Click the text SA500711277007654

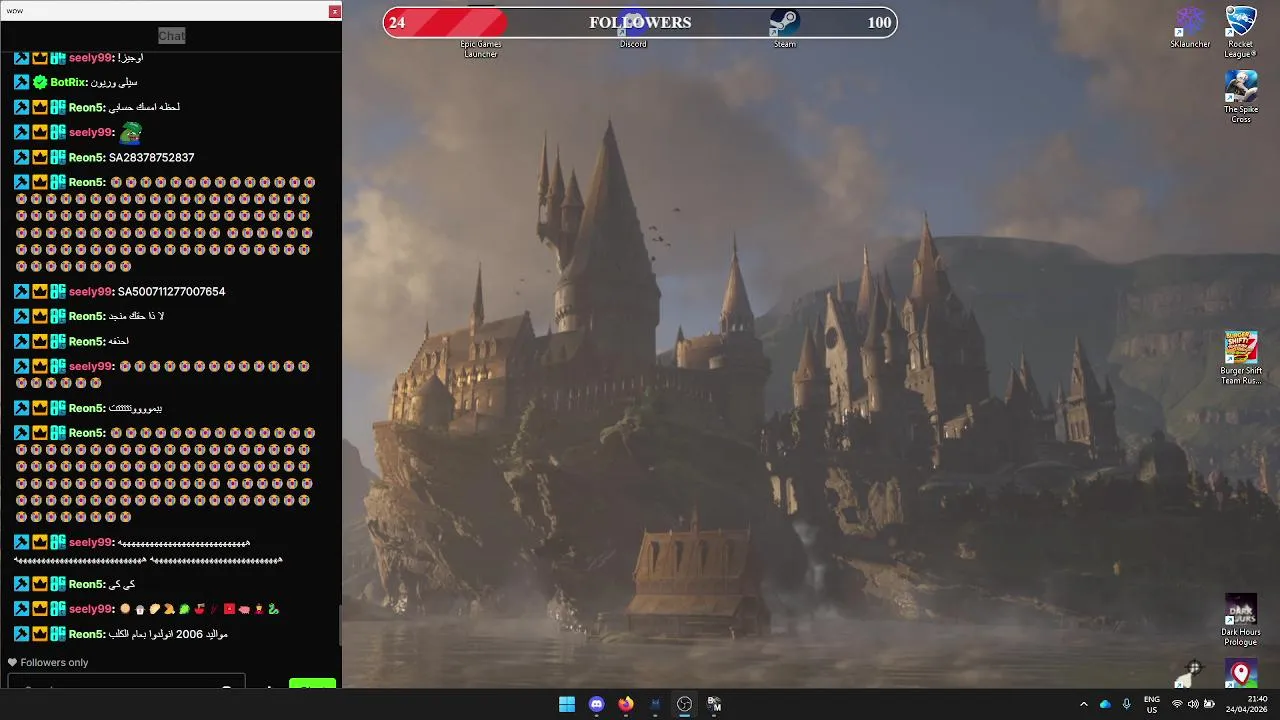pos(171,291)
